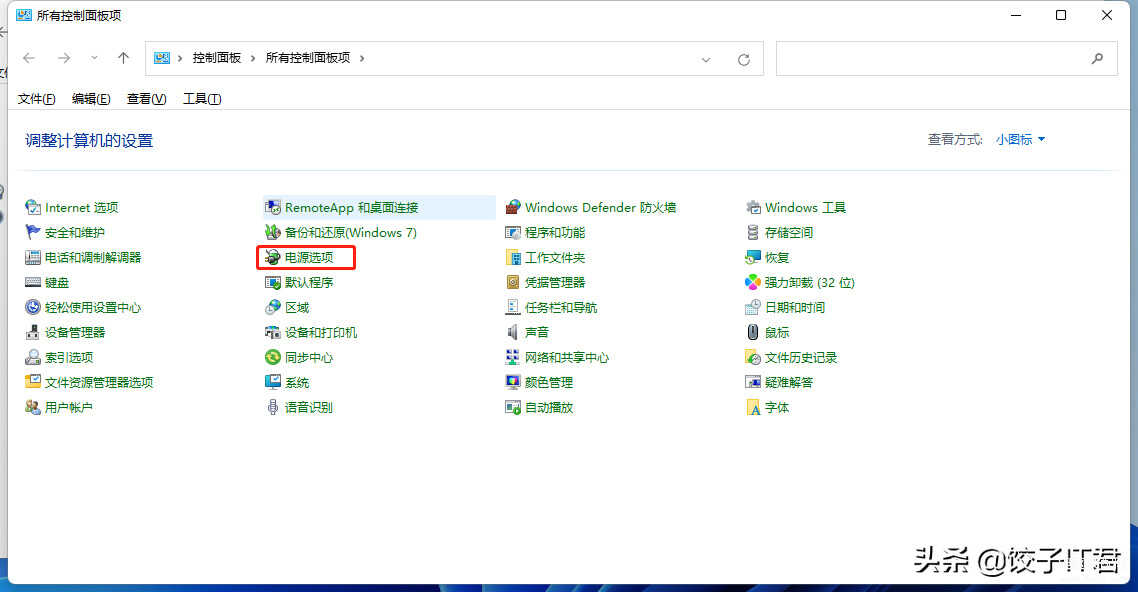The image size is (1138, 592).
Task: Click the 用户帐户 link
Action: coord(68,407)
